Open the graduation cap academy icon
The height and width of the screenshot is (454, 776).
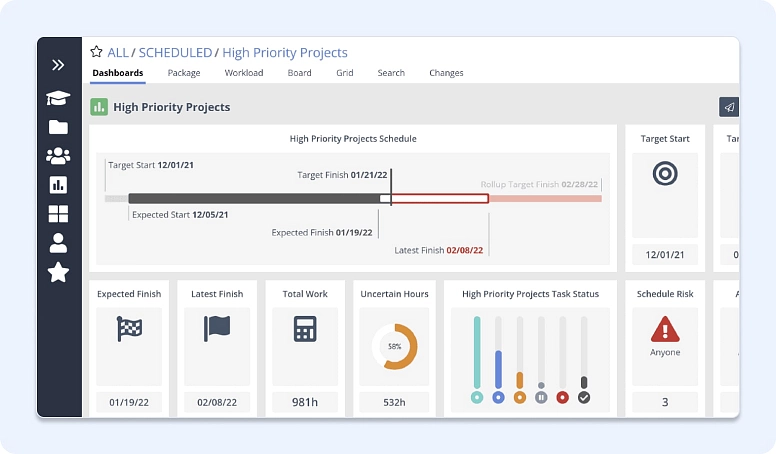[x=58, y=98]
